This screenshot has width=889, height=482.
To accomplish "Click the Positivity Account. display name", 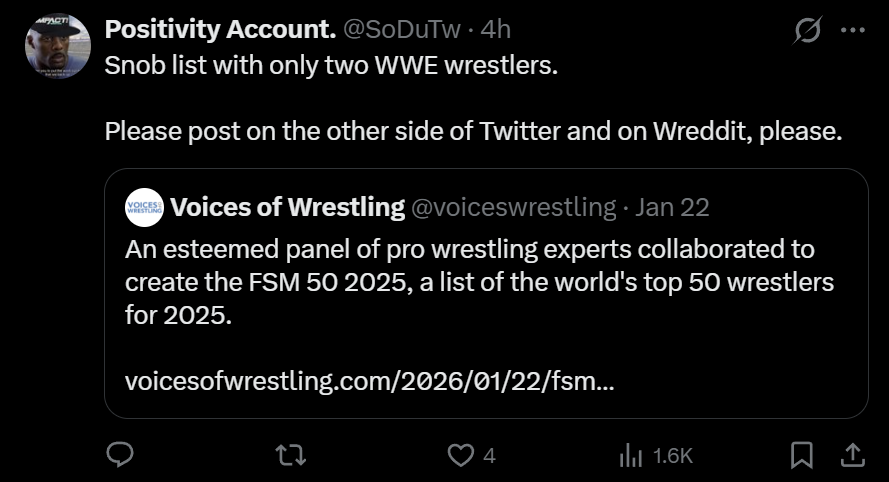I will (220, 30).
